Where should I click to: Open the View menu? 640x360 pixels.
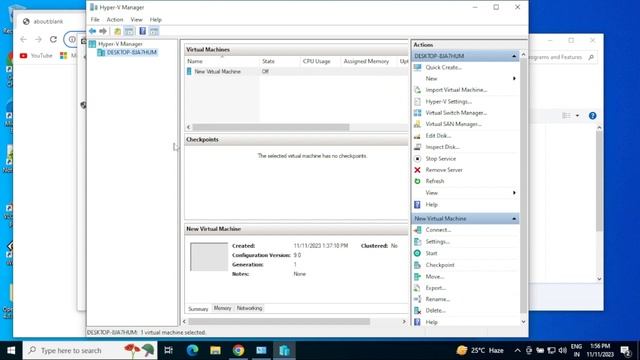coord(136,19)
